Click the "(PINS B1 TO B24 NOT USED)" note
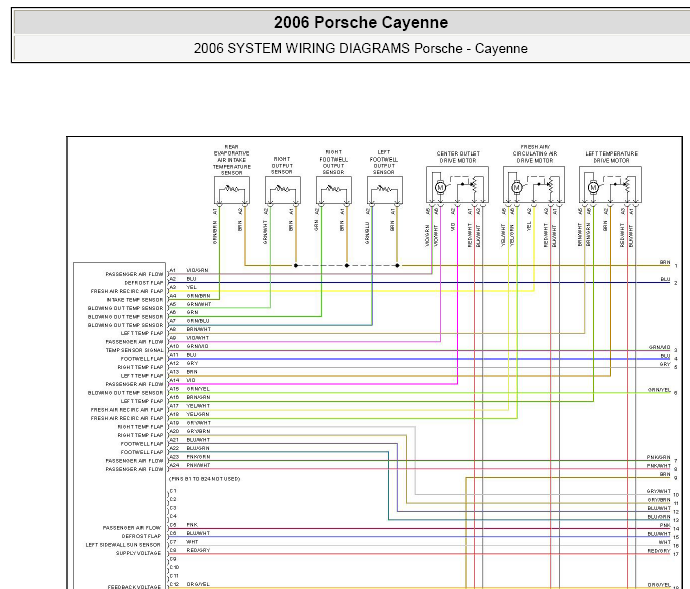This screenshot has height=589, width=690. [x=205, y=479]
